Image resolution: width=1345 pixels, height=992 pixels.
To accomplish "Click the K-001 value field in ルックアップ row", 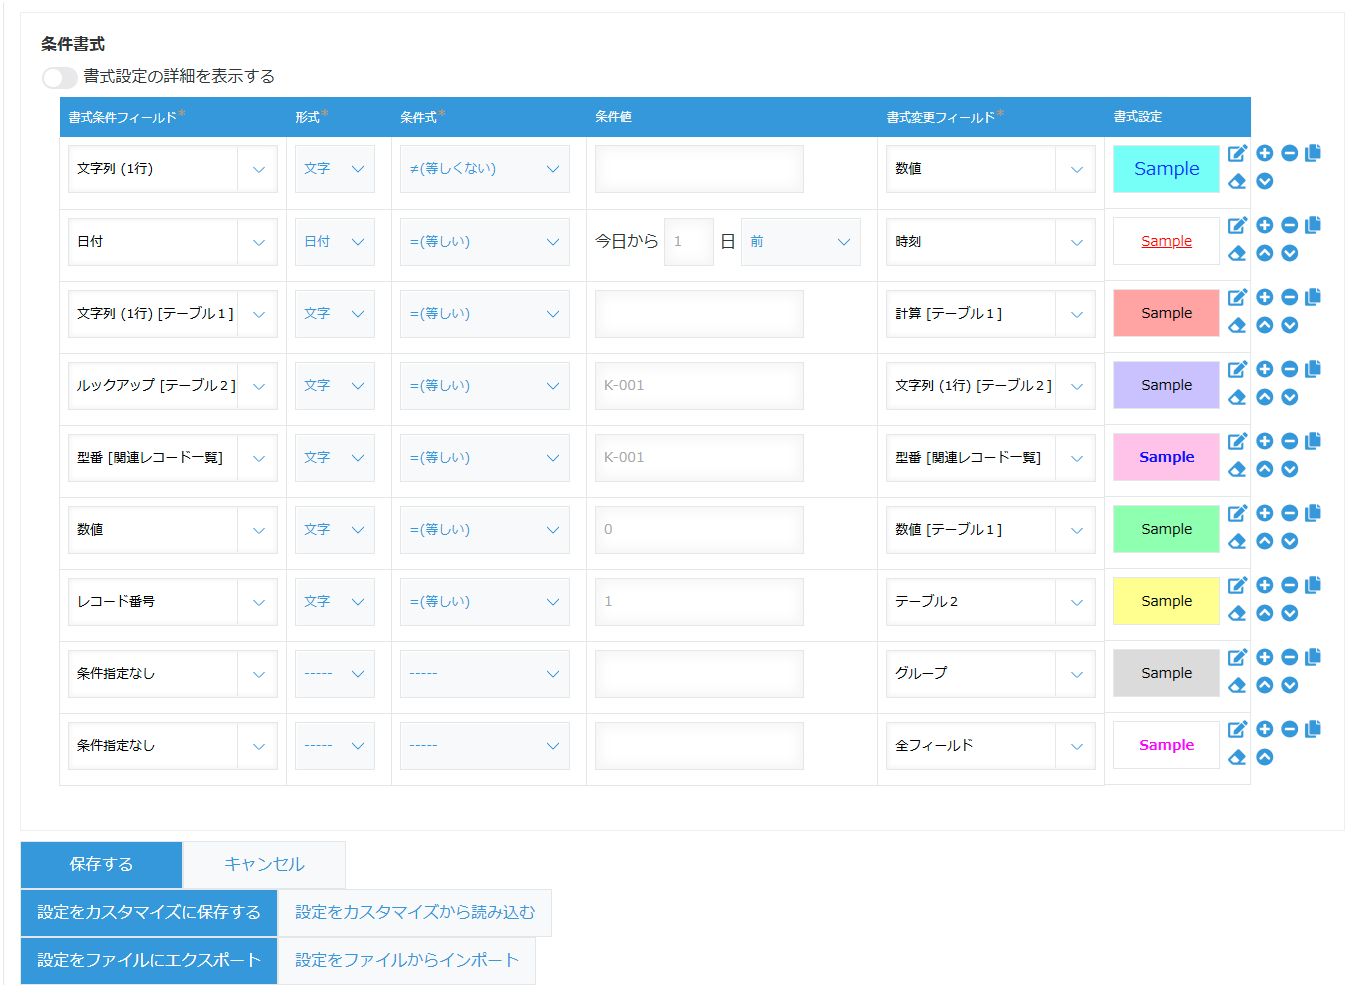I will click(698, 386).
